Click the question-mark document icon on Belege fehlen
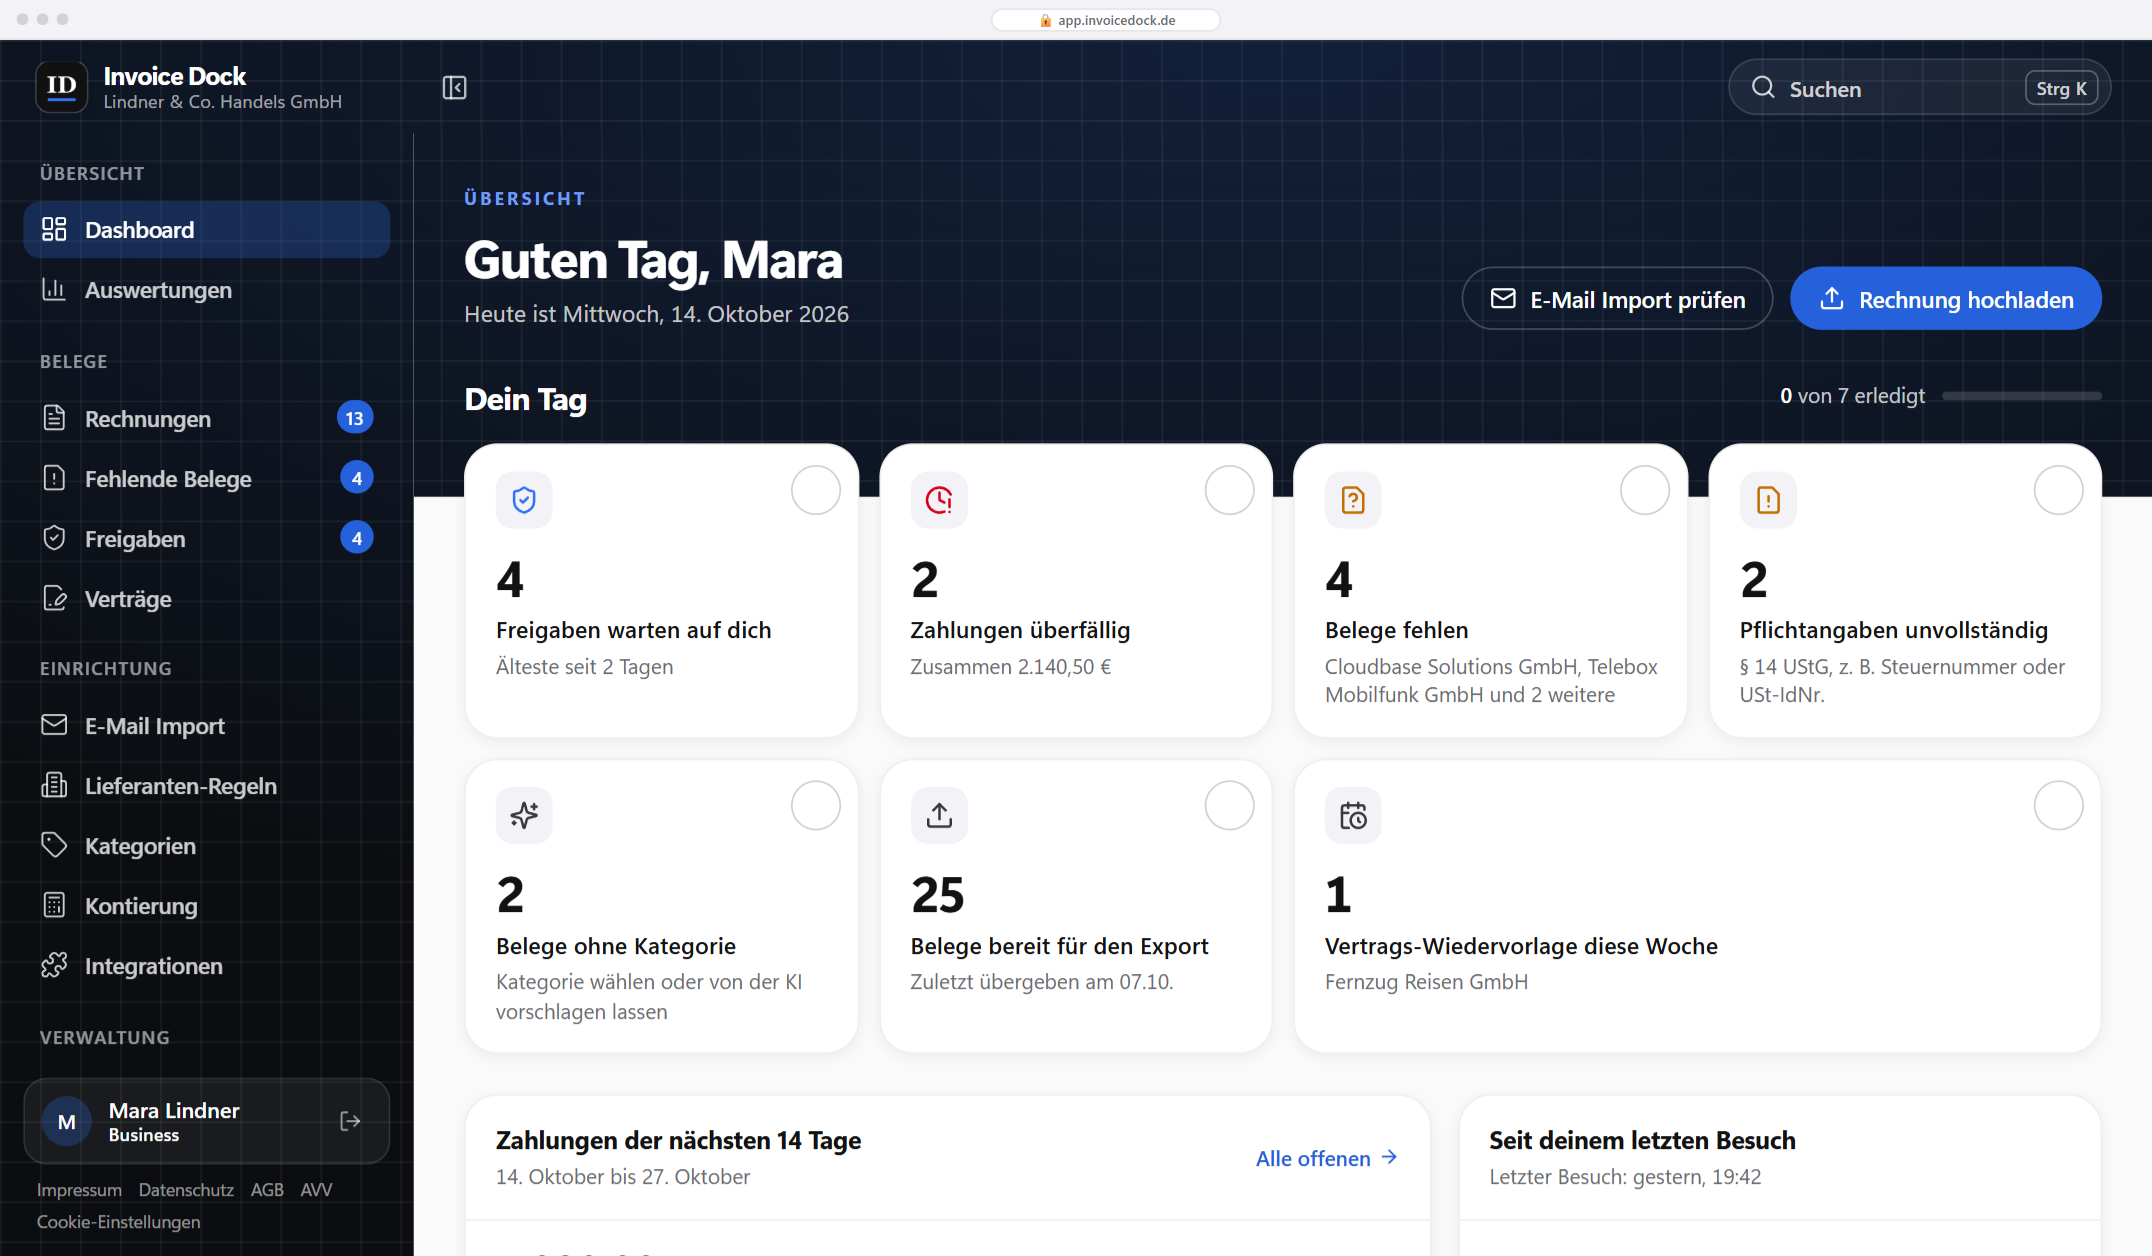Screen dimensions: 2152x1256 tap(1353, 500)
